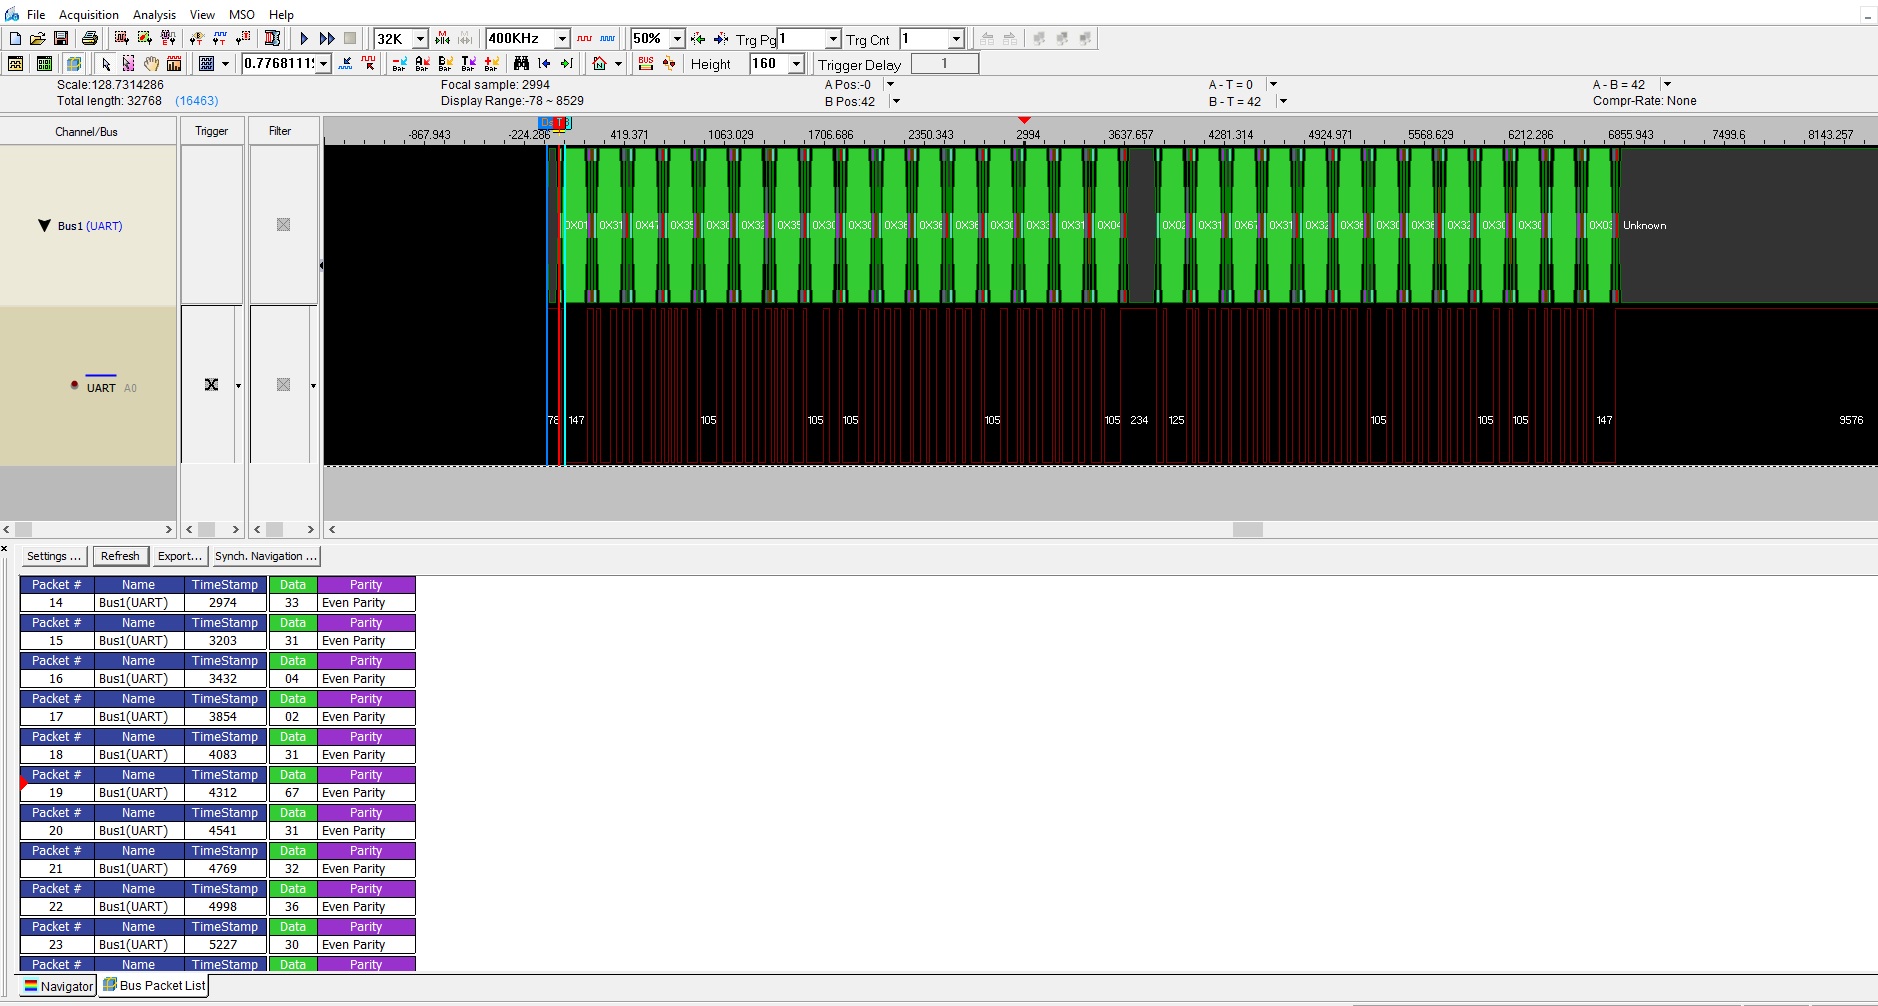Switch to Navigator tab
1878x1006 pixels.
tap(58, 986)
